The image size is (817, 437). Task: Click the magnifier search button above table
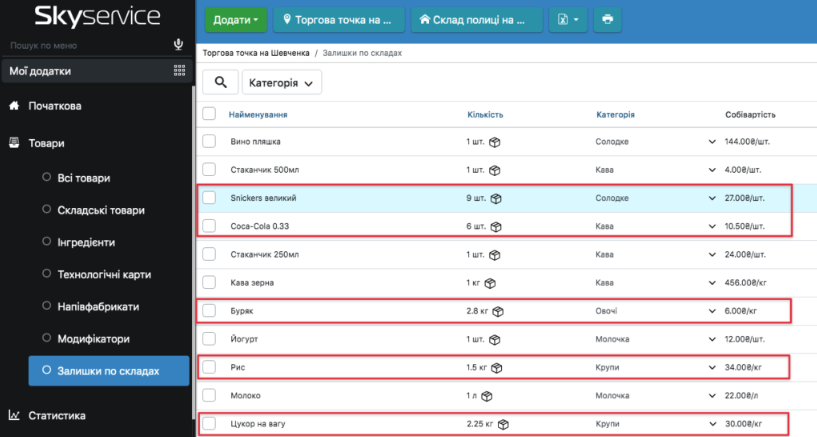221,83
